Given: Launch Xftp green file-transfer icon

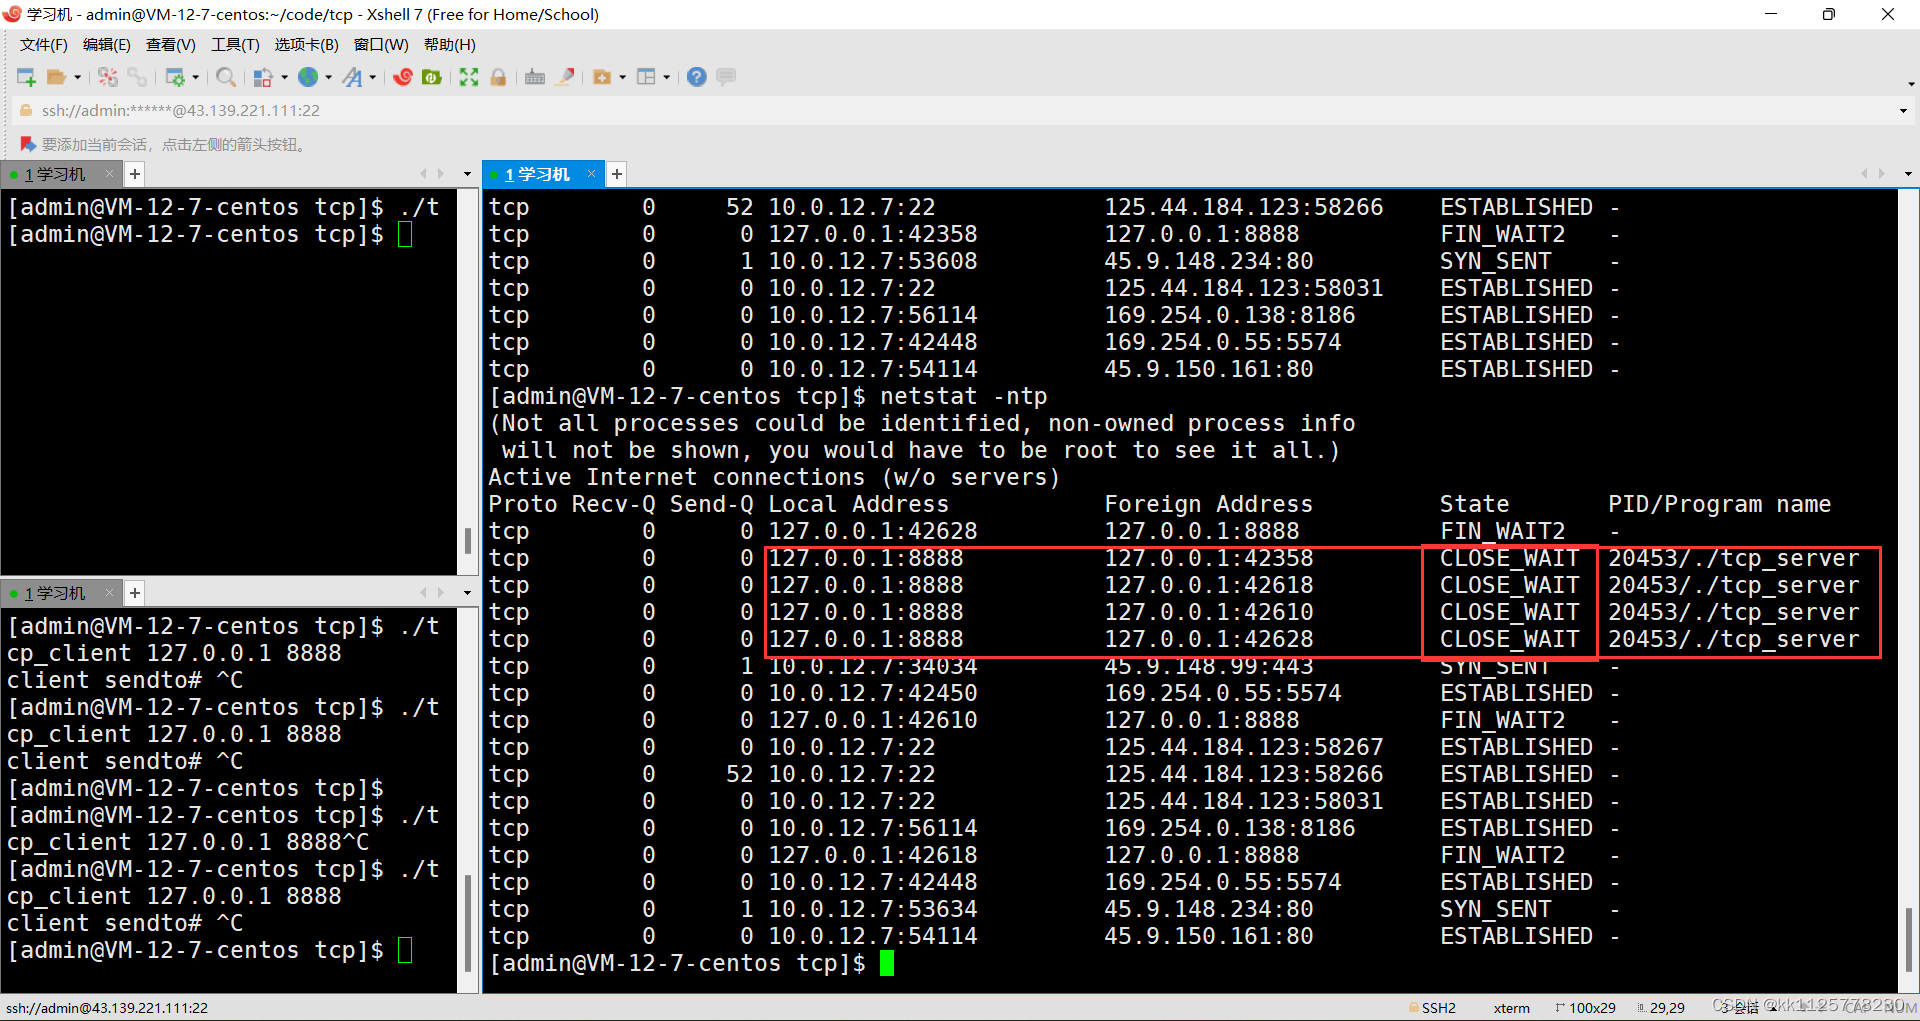Looking at the screenshot, I should [432, 77].
